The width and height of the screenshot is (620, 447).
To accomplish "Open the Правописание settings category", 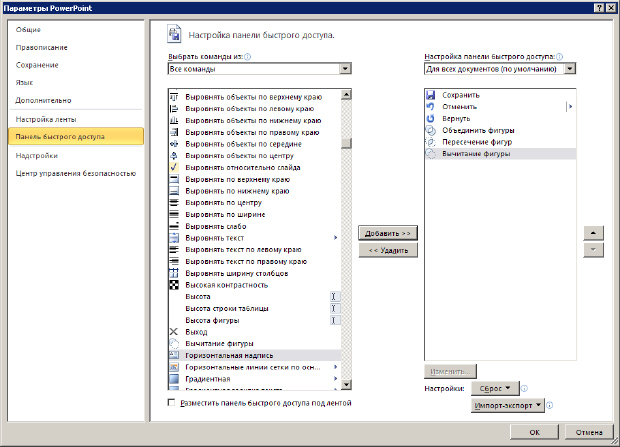I will (76, 47).
